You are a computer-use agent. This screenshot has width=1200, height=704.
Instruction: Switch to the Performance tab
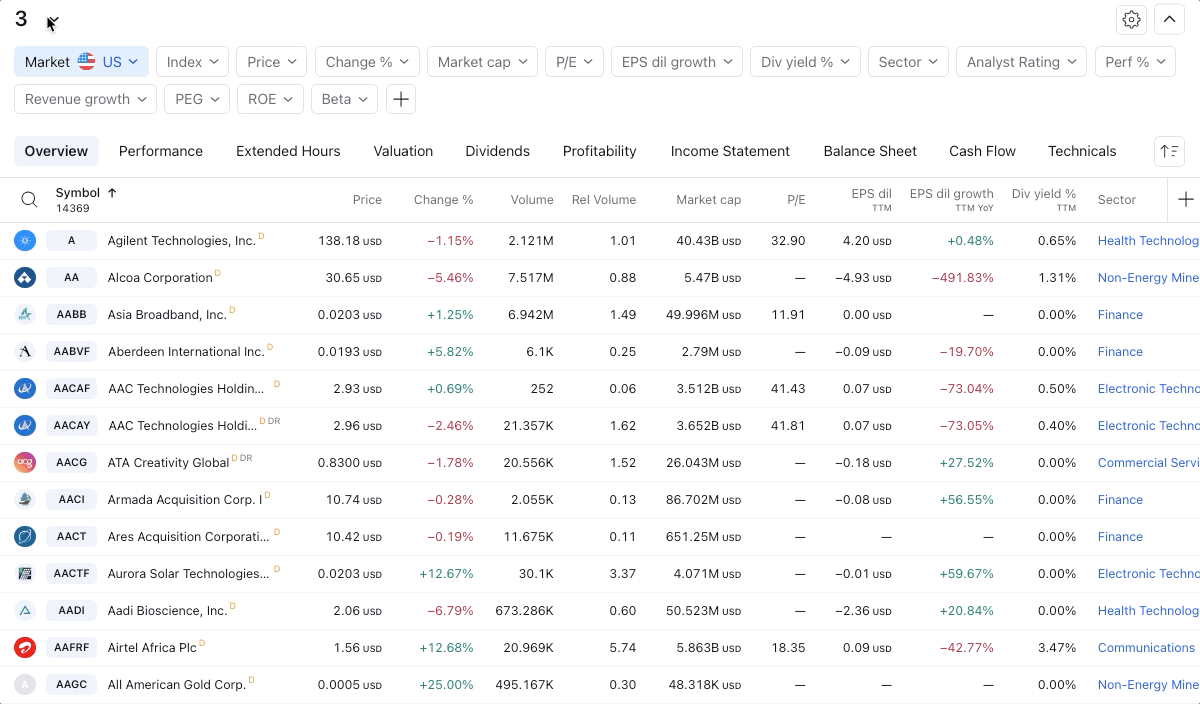(x=161, y=151)
